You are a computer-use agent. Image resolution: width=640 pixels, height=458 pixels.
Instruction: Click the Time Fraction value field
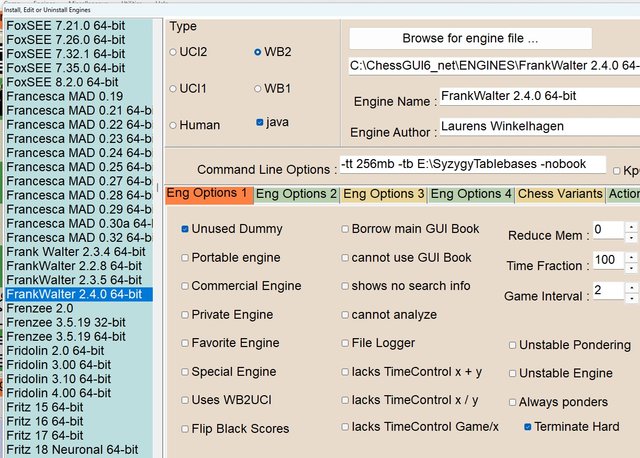pyautogui.click(x=608, y=260)
